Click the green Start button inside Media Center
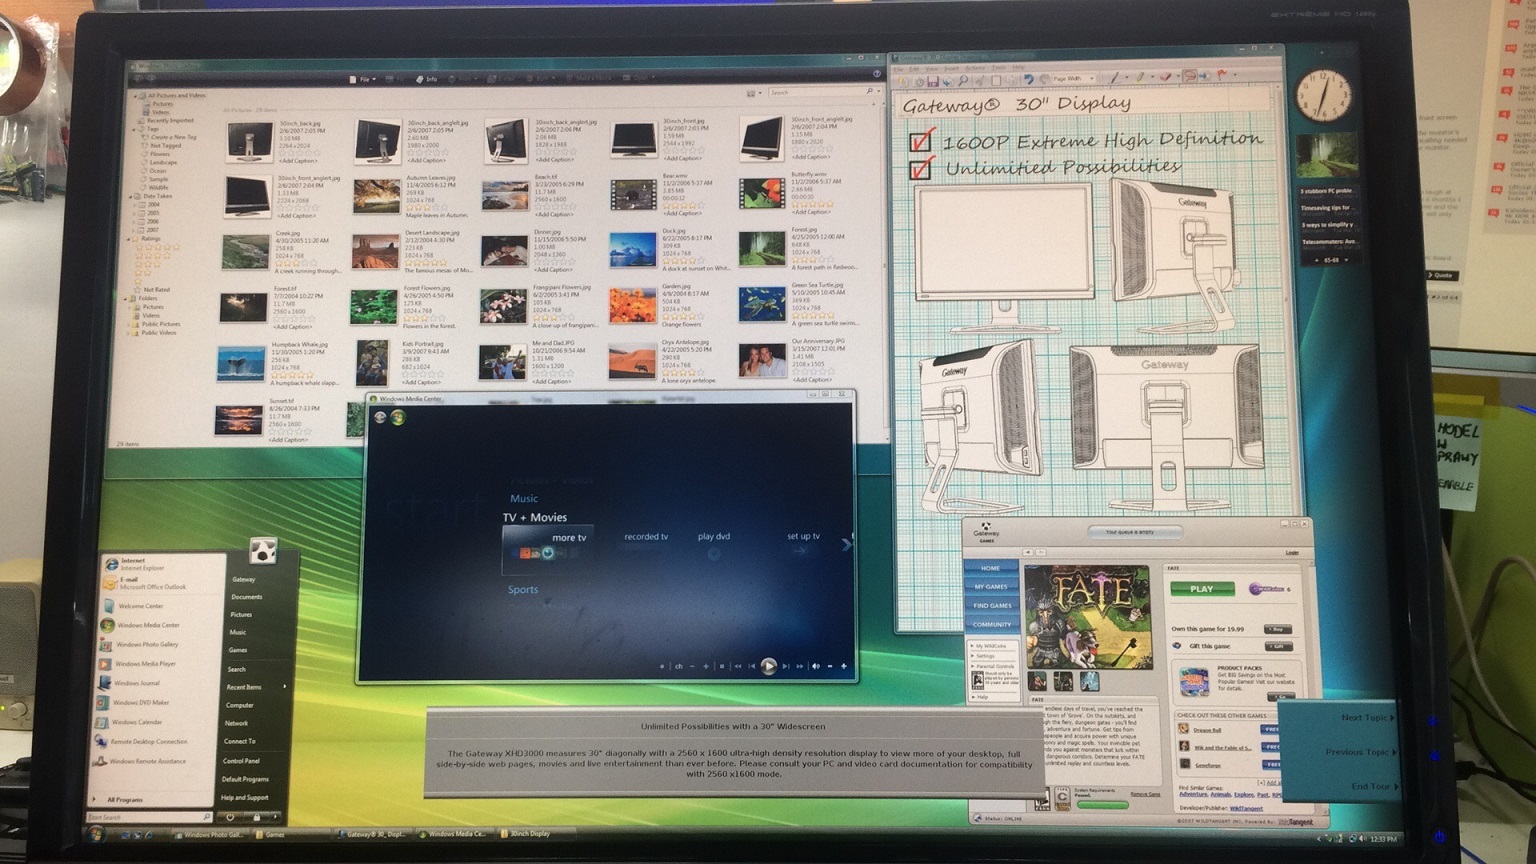1536x864 pixels. click(x=398, y=417)
